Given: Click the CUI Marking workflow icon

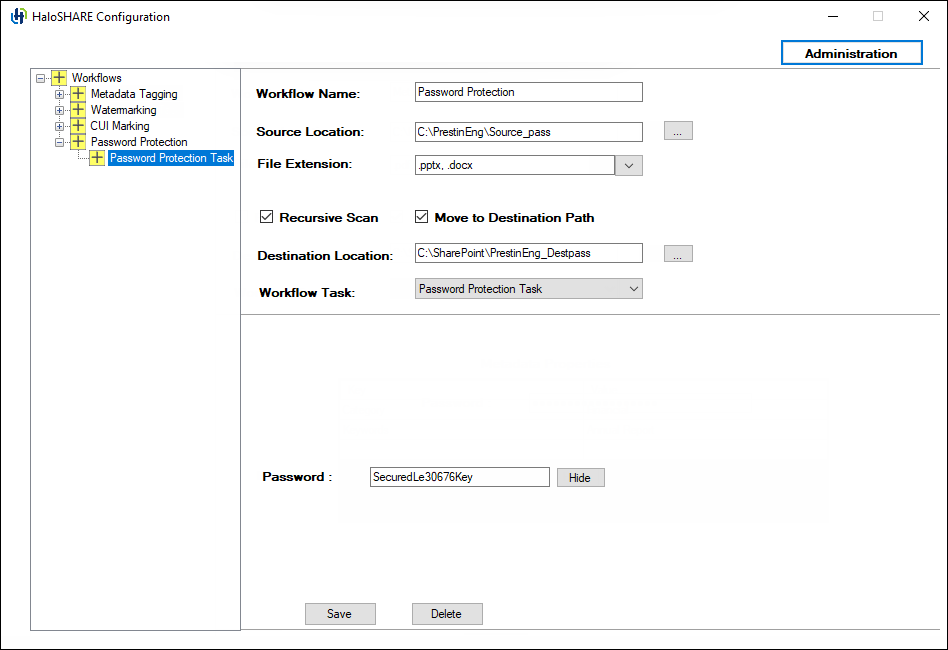Looking at the screenshot, I should 77,125.
